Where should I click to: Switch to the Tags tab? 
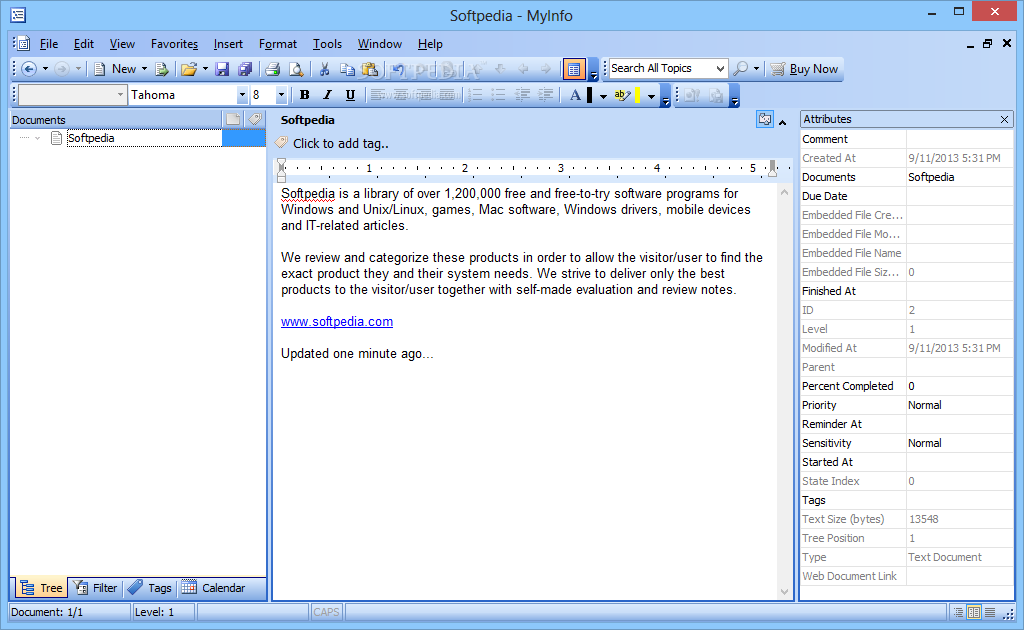(150, 588)
